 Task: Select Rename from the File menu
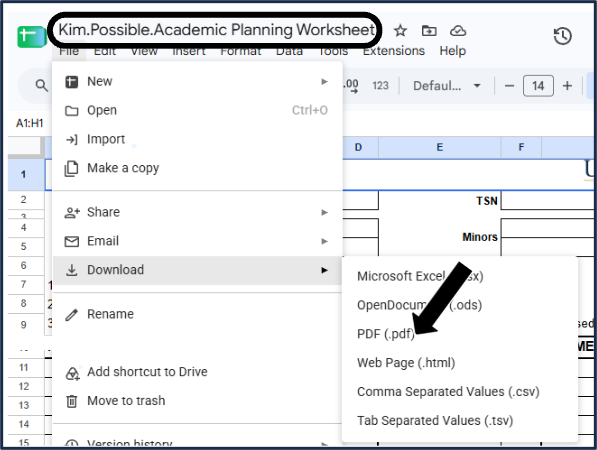(x=197, y=314)
